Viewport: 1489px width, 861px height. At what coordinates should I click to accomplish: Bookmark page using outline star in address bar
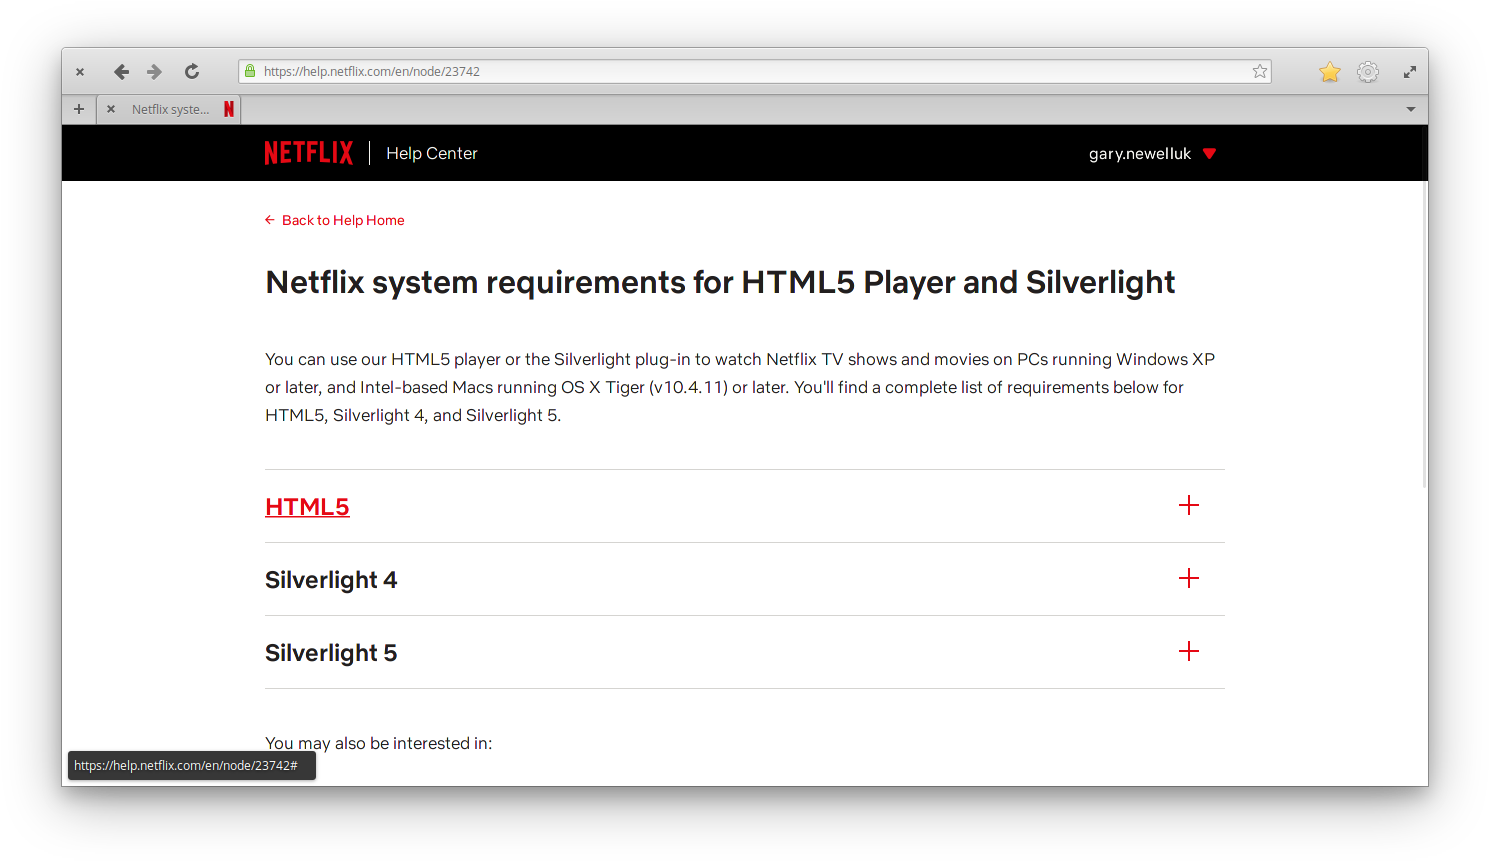click(1260, 72)
